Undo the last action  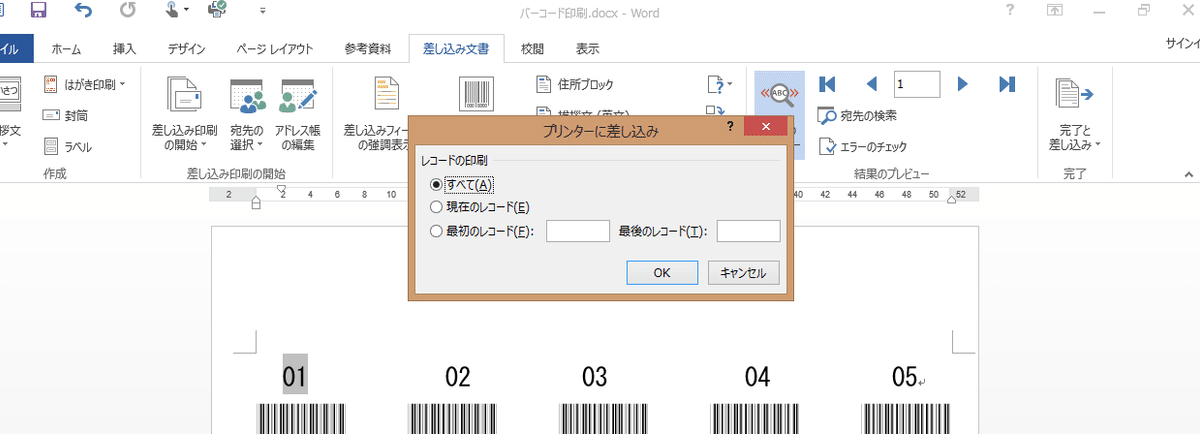coord(84,12)
